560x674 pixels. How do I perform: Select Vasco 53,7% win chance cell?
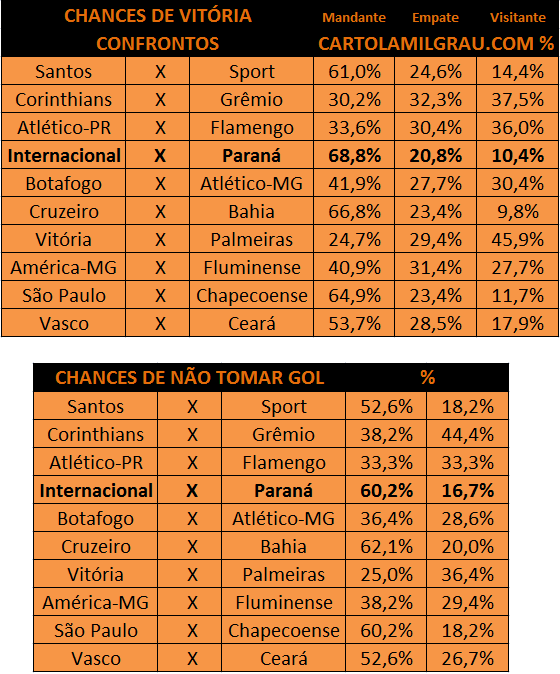(x=354, y=323)
